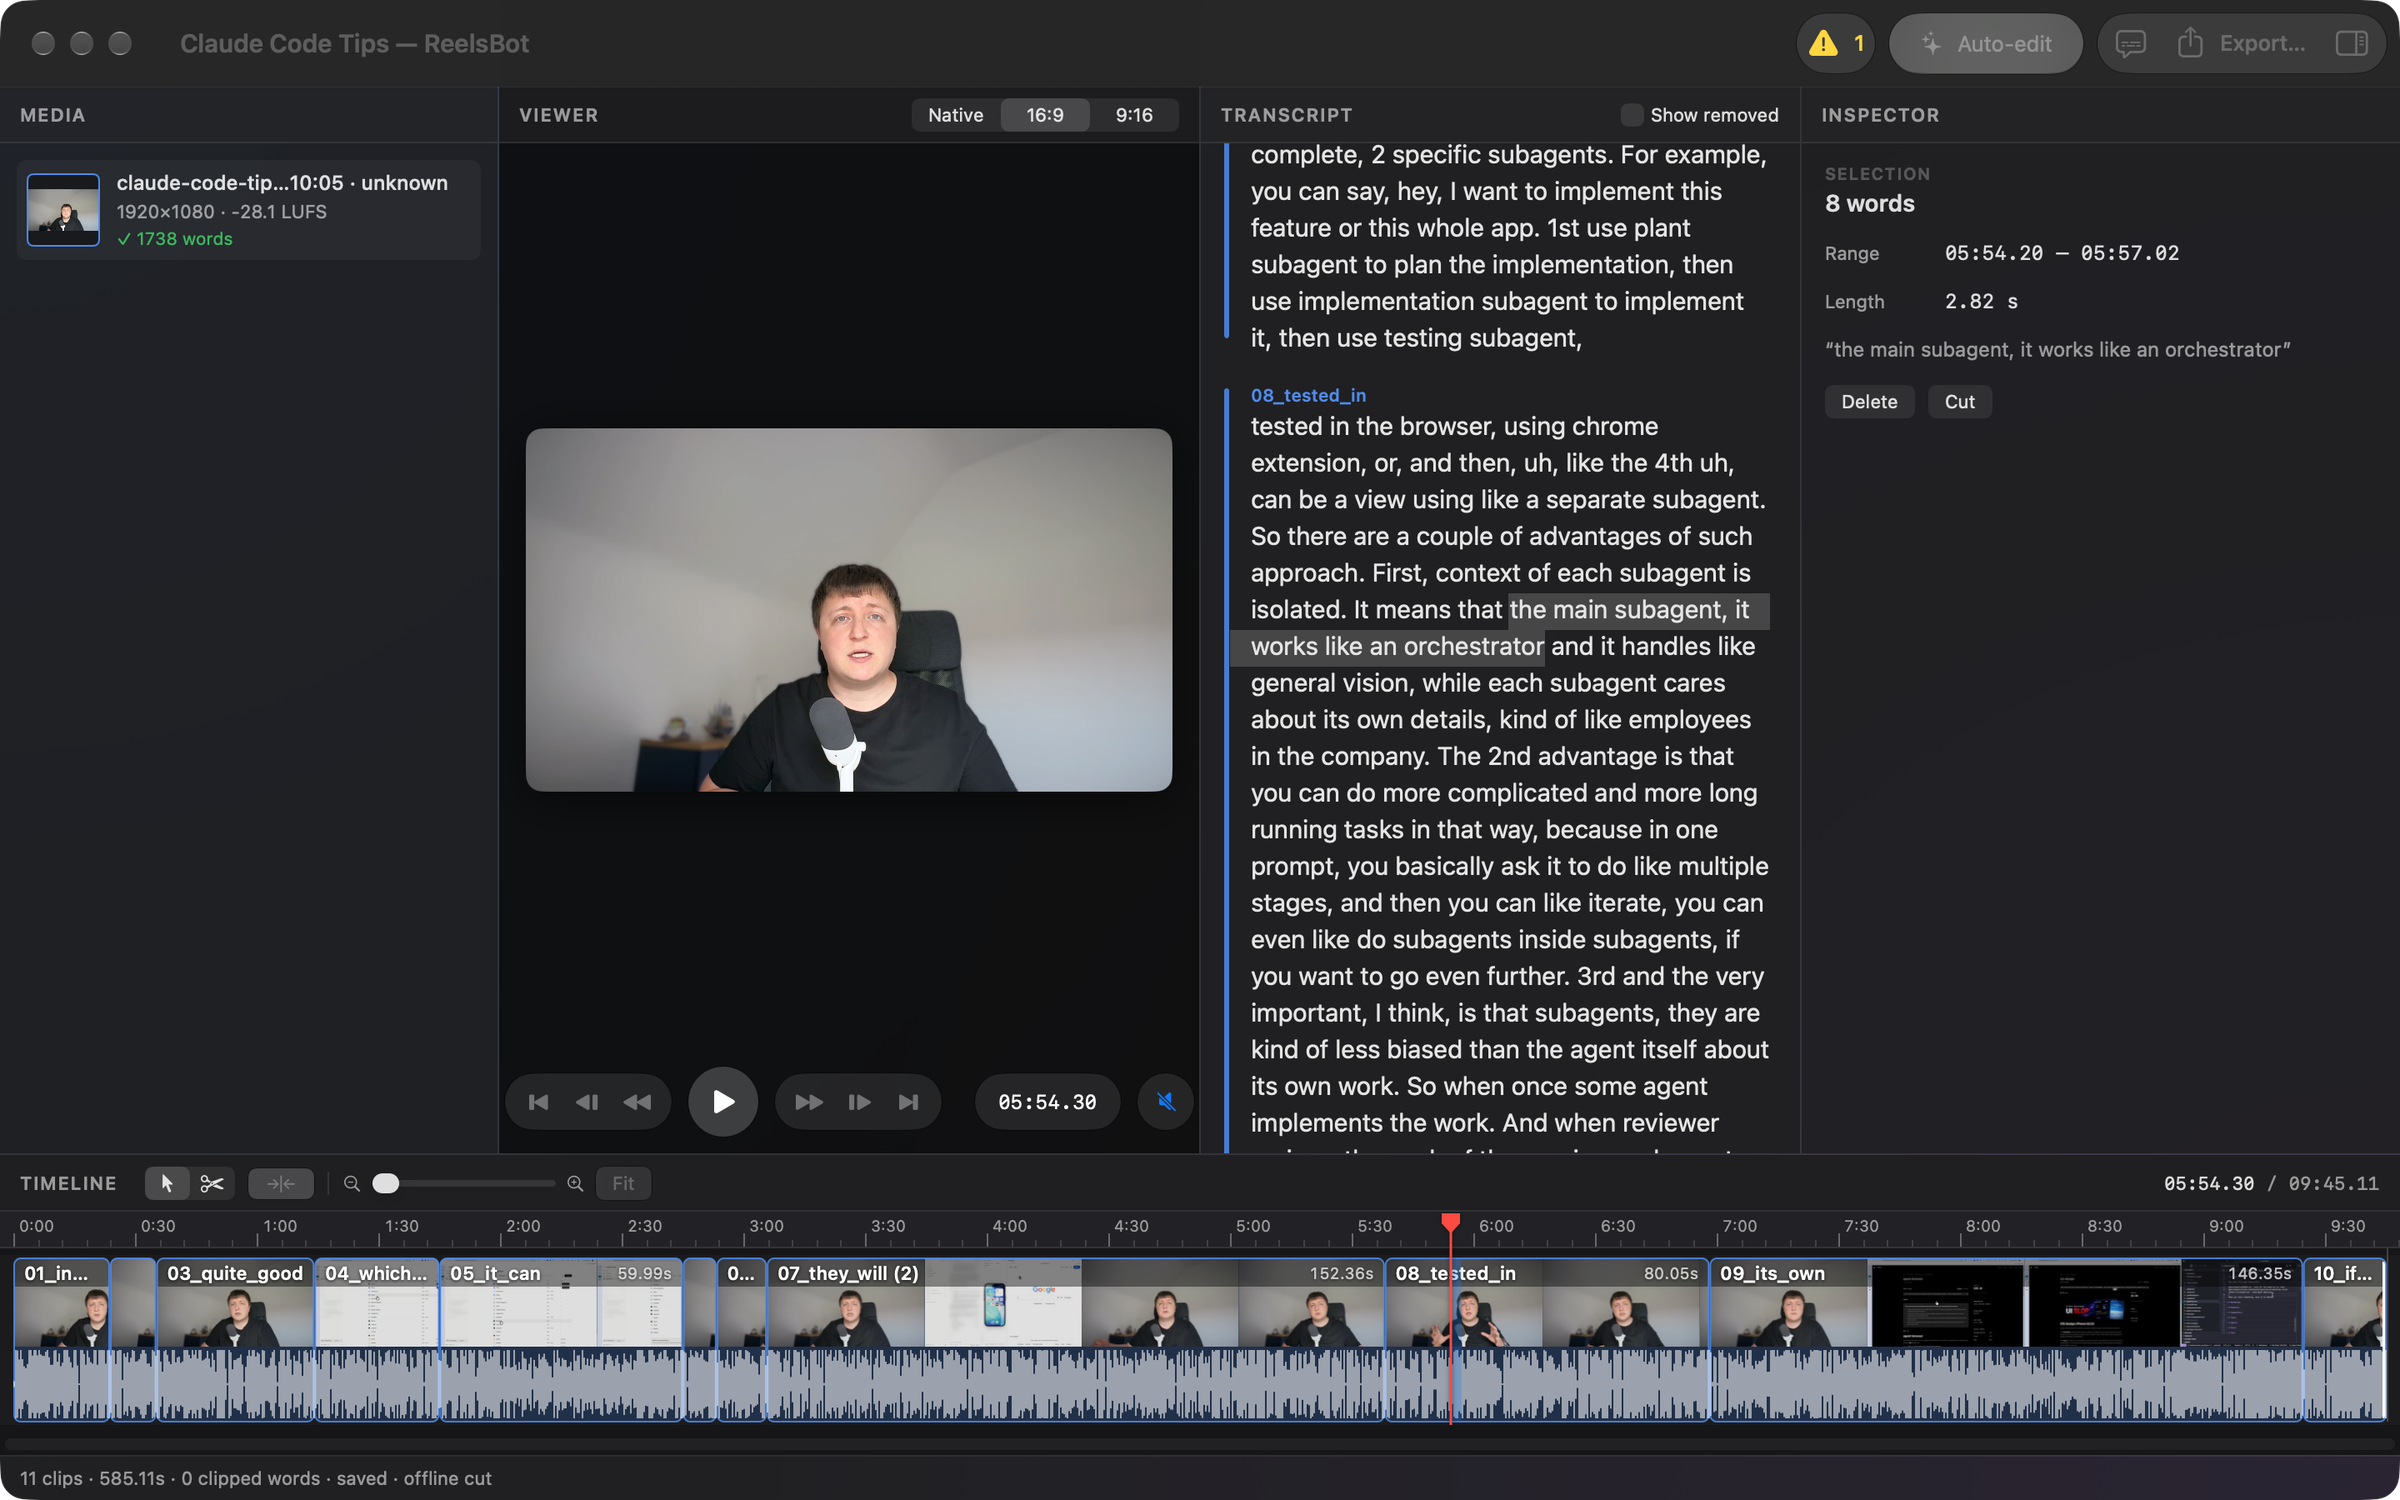
Task: Click 'tested in the browser' transcript line
Action: tap(1454, 427)
